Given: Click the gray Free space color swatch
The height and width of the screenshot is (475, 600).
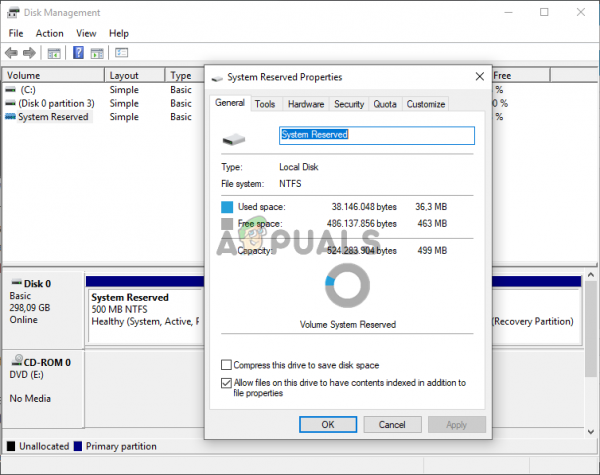Looking at the screenshot, I should [227, 224].
